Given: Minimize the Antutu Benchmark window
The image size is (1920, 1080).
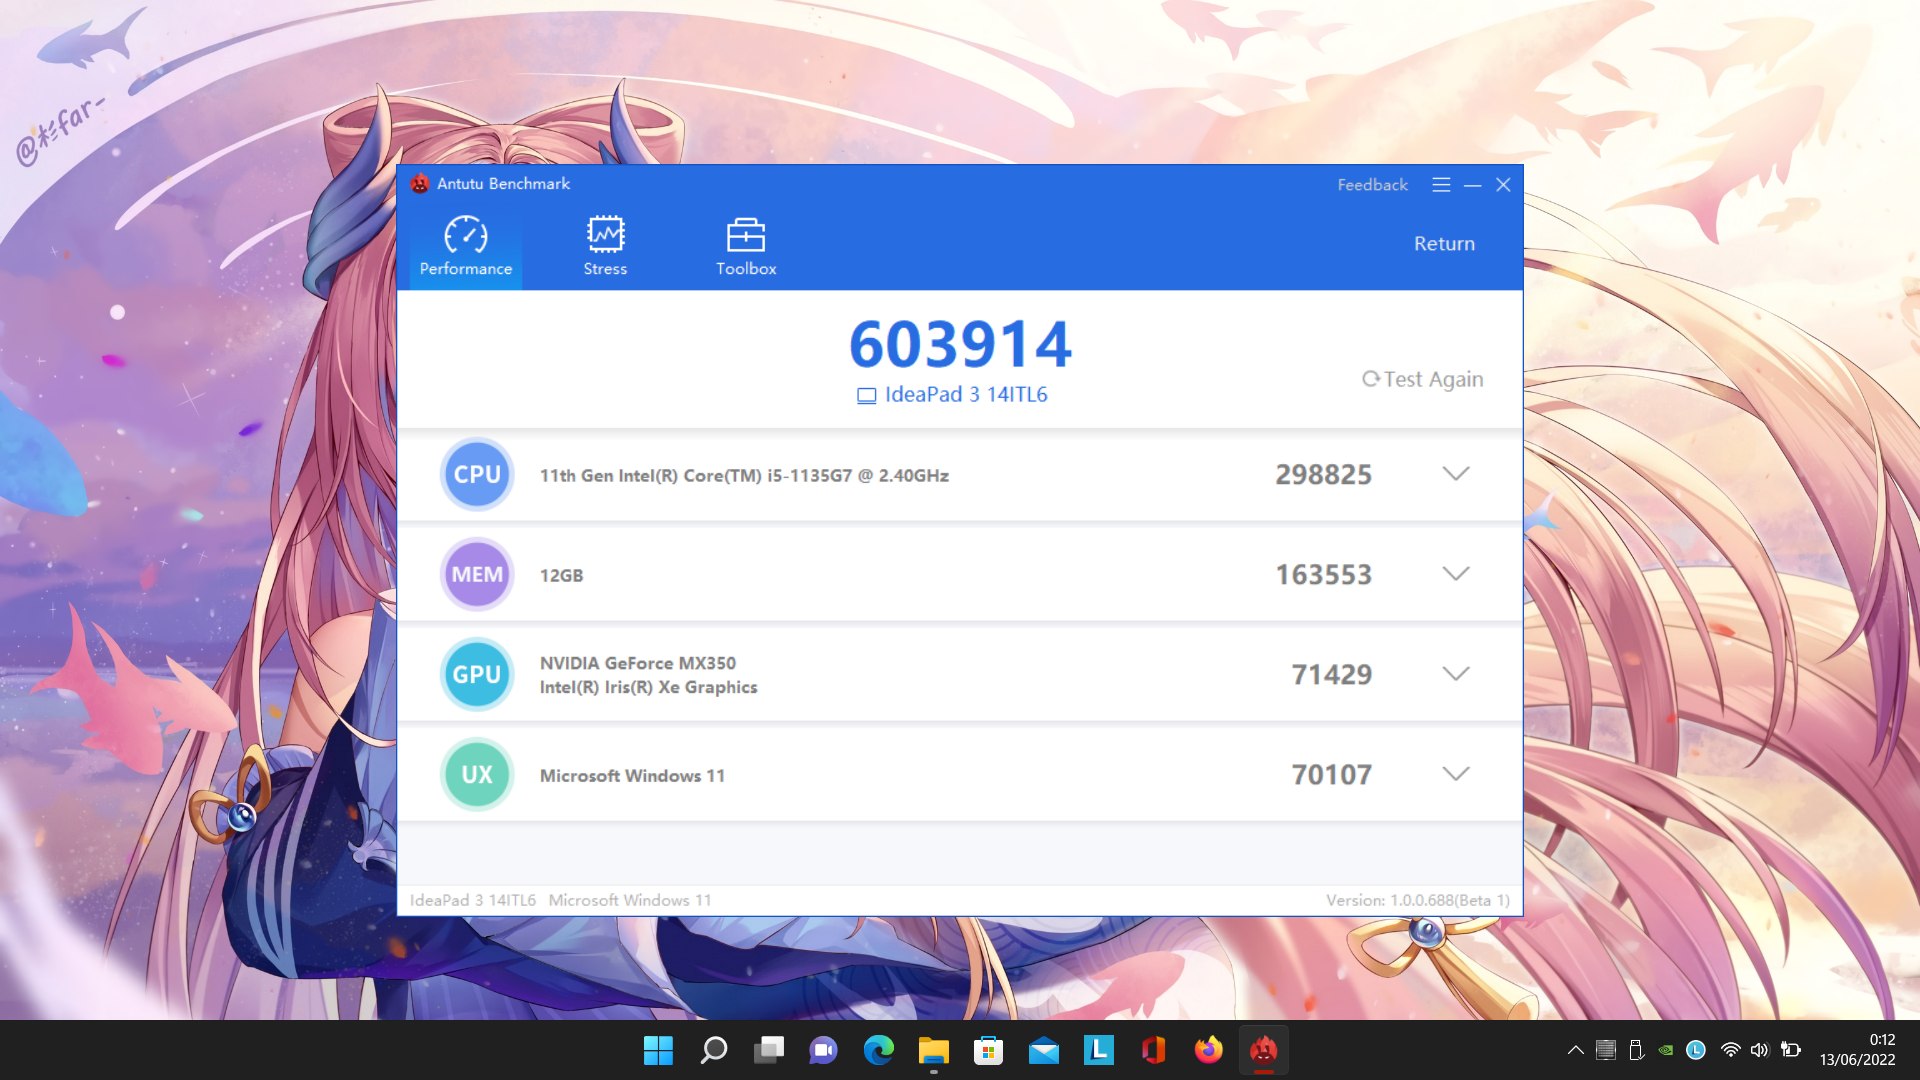Looking at the screenshot, I should (1472, 185).
